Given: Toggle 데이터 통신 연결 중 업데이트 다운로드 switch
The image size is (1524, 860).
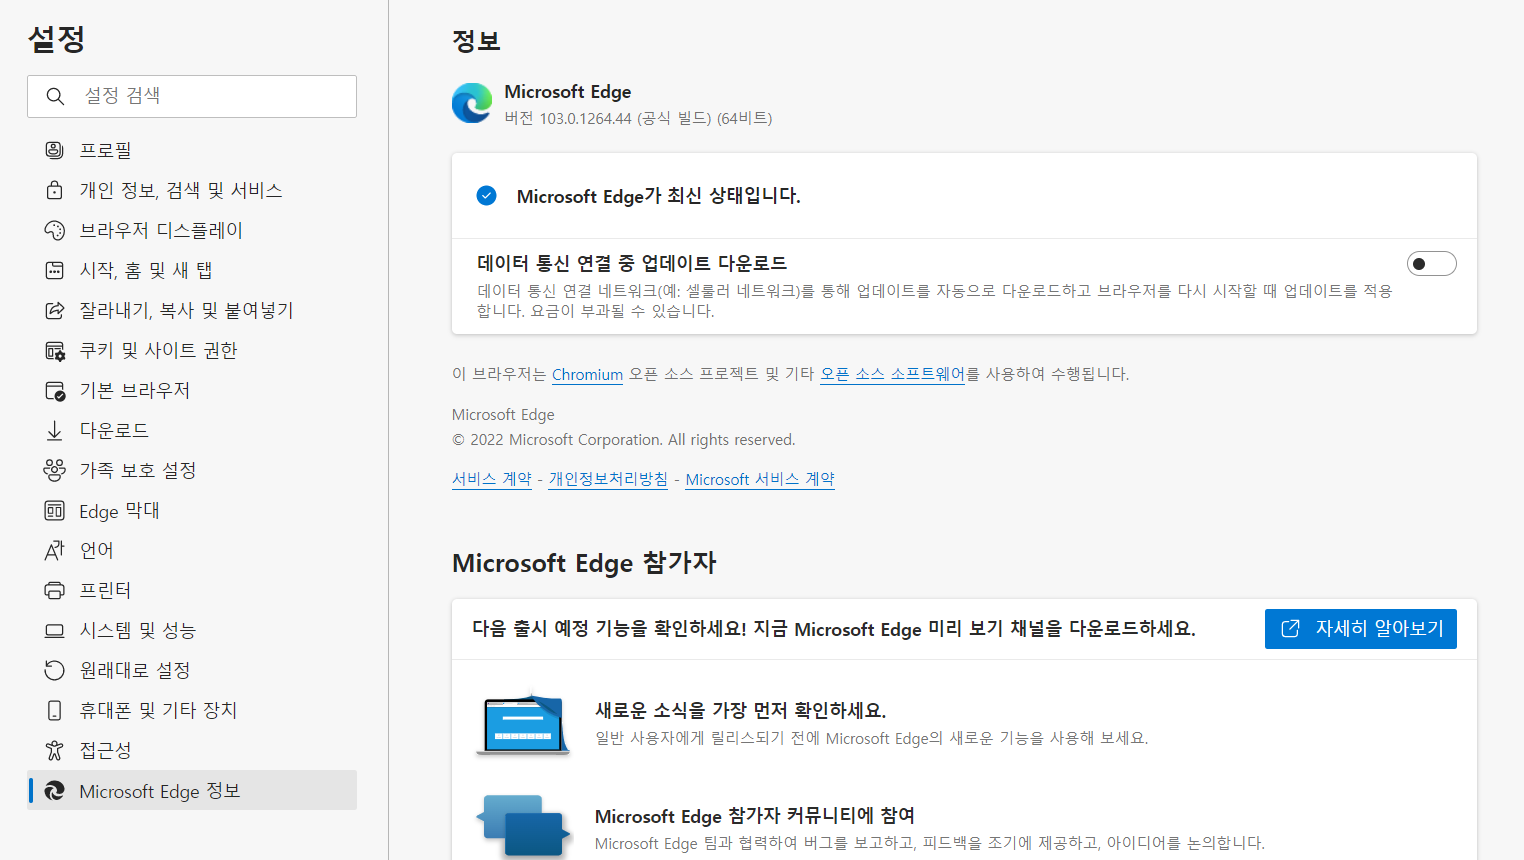Looking at the screenshot, I should [x=1431, y=264].
